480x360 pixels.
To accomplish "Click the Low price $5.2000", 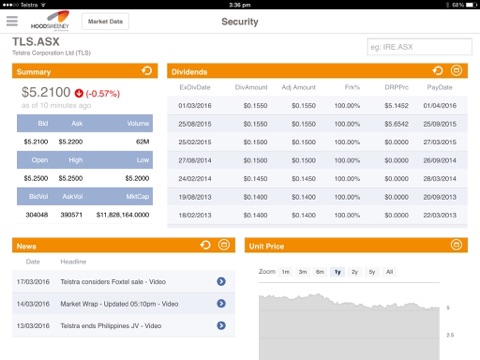I will click(x=137, y=178).
